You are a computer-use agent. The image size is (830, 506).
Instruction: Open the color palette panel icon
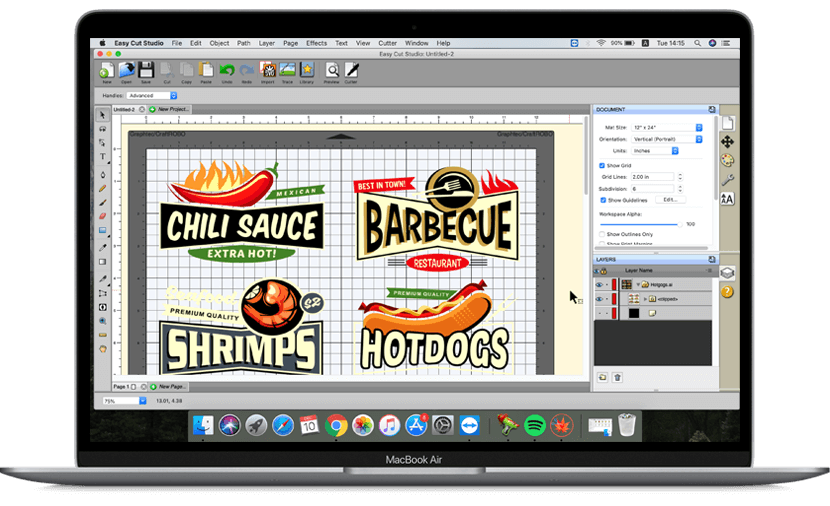pyautogui.click(x=727, y=160)
